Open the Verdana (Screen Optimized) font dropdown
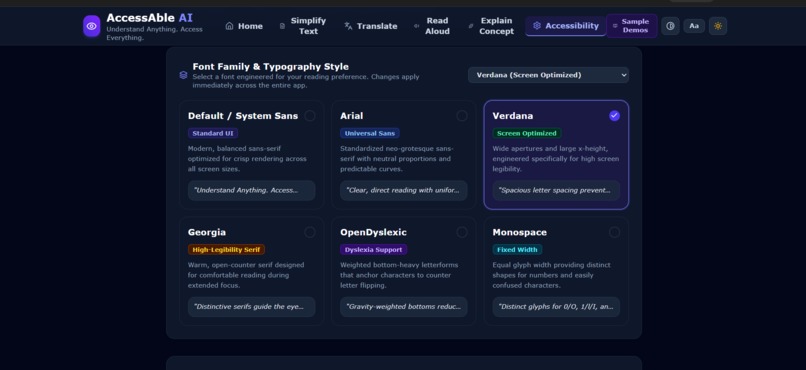The height and width of the screenshot is (370, 806). [548, 75]
